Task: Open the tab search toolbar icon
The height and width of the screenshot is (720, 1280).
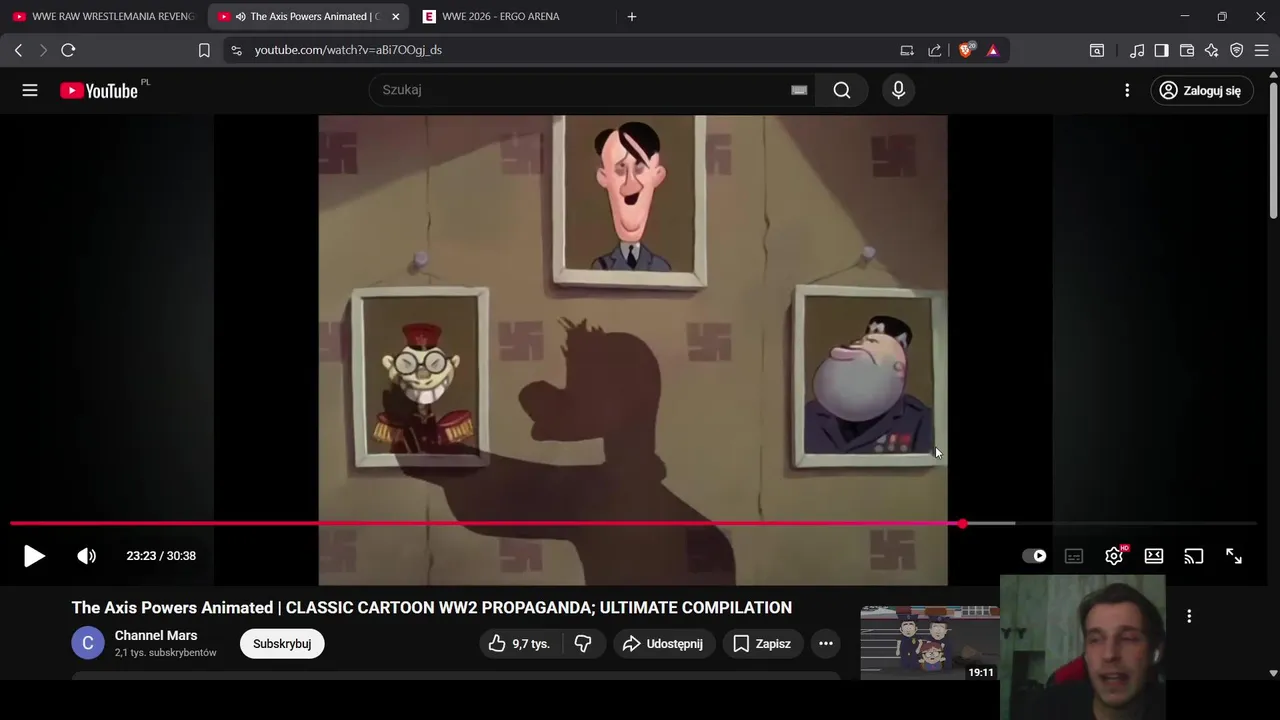Action: point(1097,50)
